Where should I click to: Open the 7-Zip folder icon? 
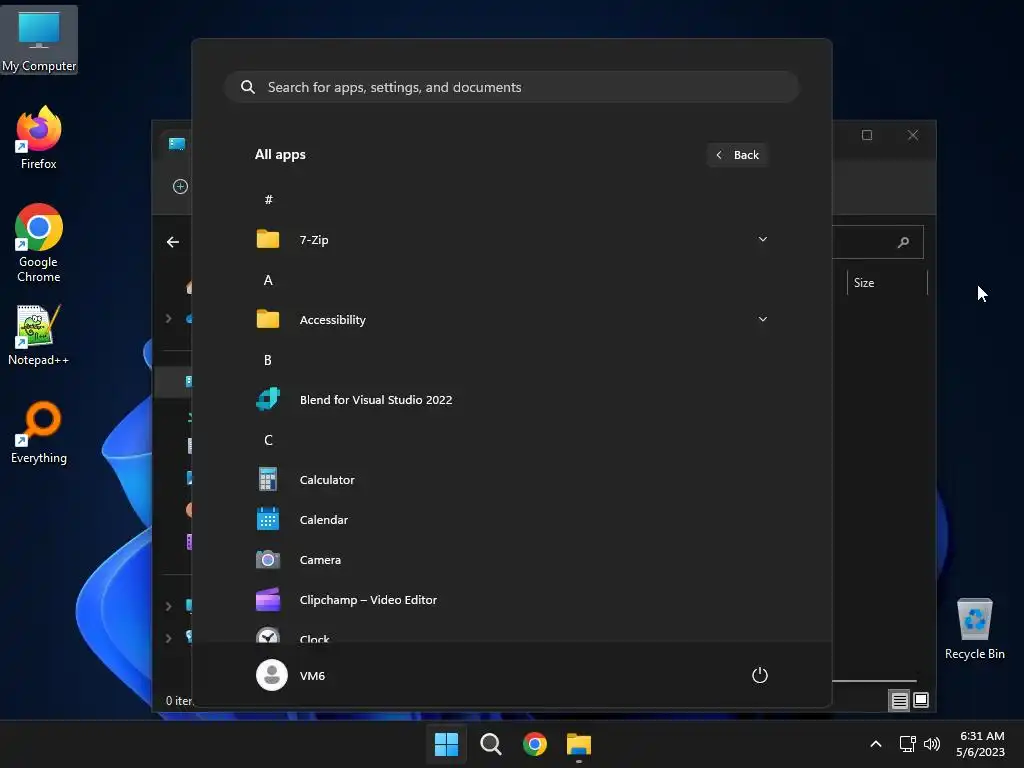coord(268,240)
